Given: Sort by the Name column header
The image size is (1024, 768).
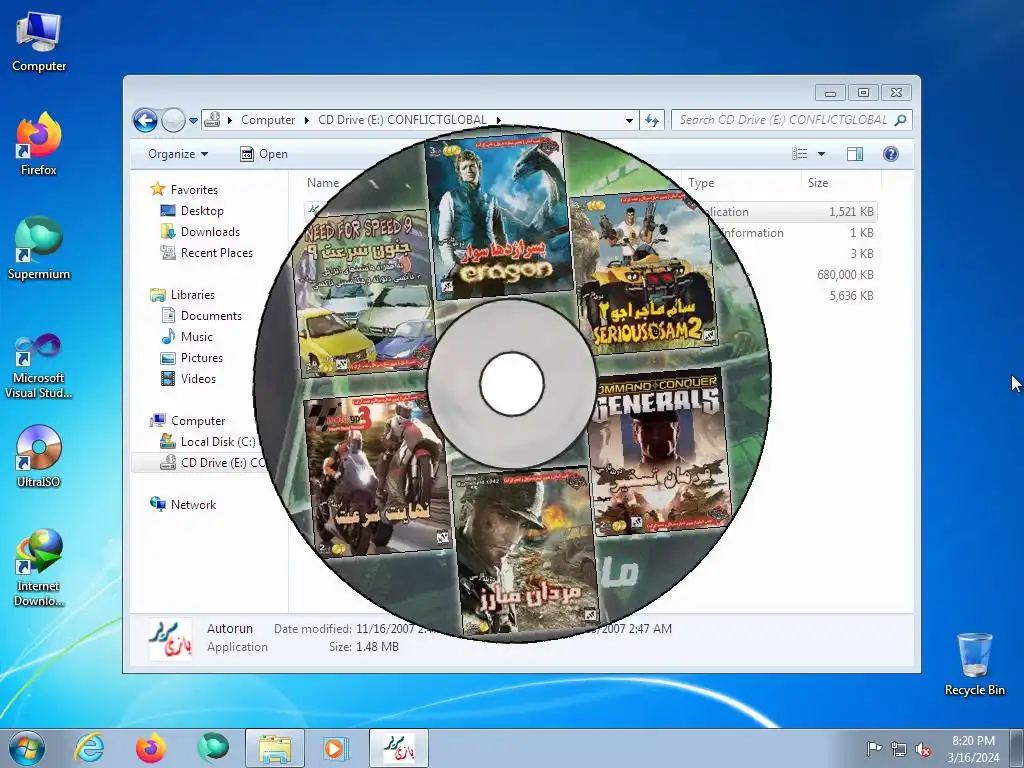Looking at the screenshot, I should click(323, 184).
